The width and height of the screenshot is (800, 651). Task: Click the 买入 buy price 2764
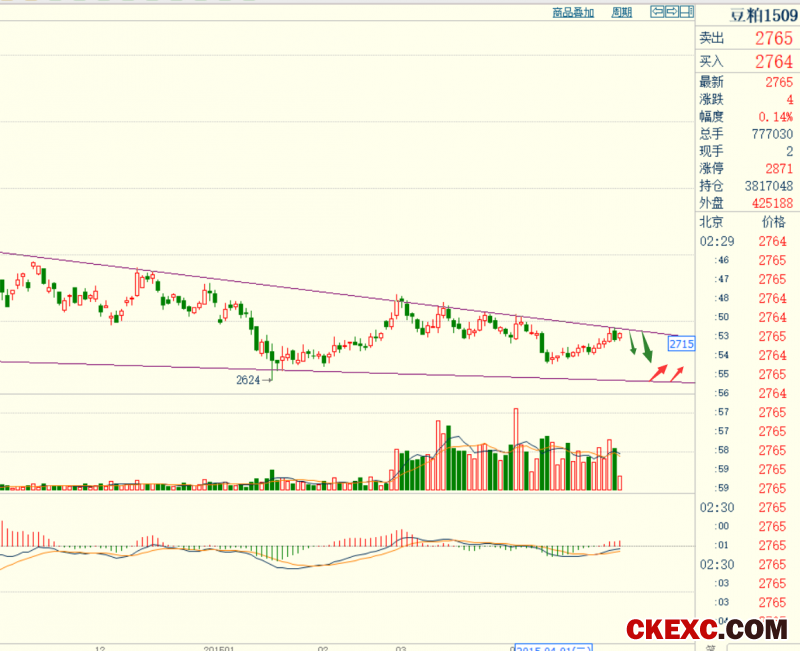[773, 62]
